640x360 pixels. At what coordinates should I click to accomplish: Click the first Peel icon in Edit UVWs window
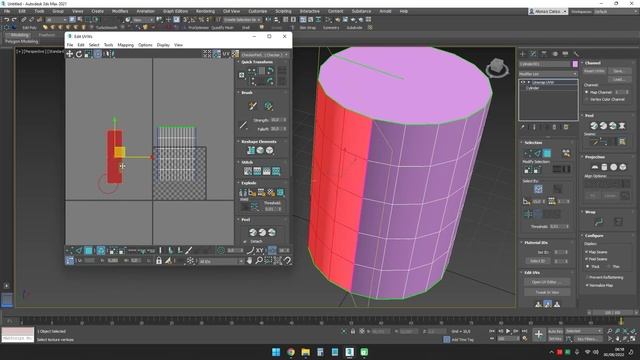(x=253, y=232)
